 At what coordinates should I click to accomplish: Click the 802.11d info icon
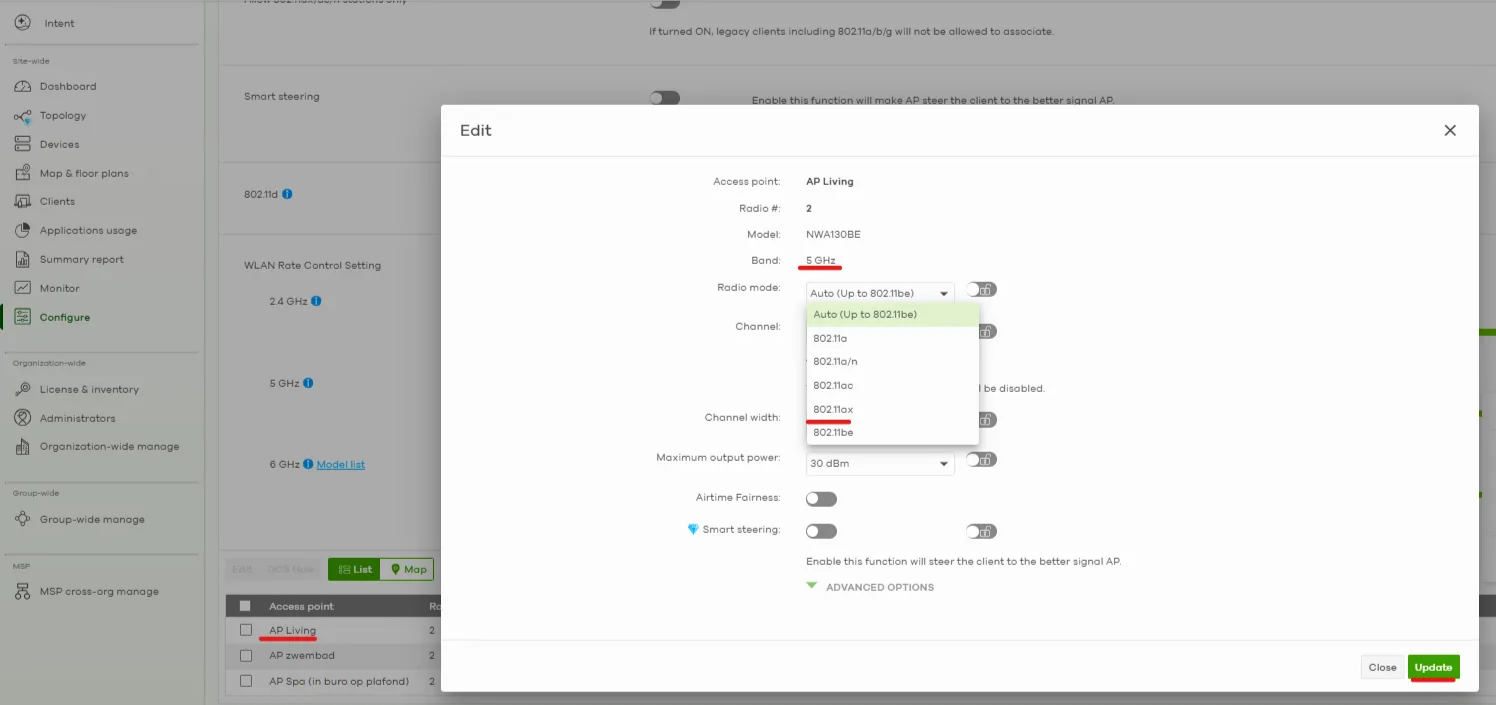tap(287, 194)
